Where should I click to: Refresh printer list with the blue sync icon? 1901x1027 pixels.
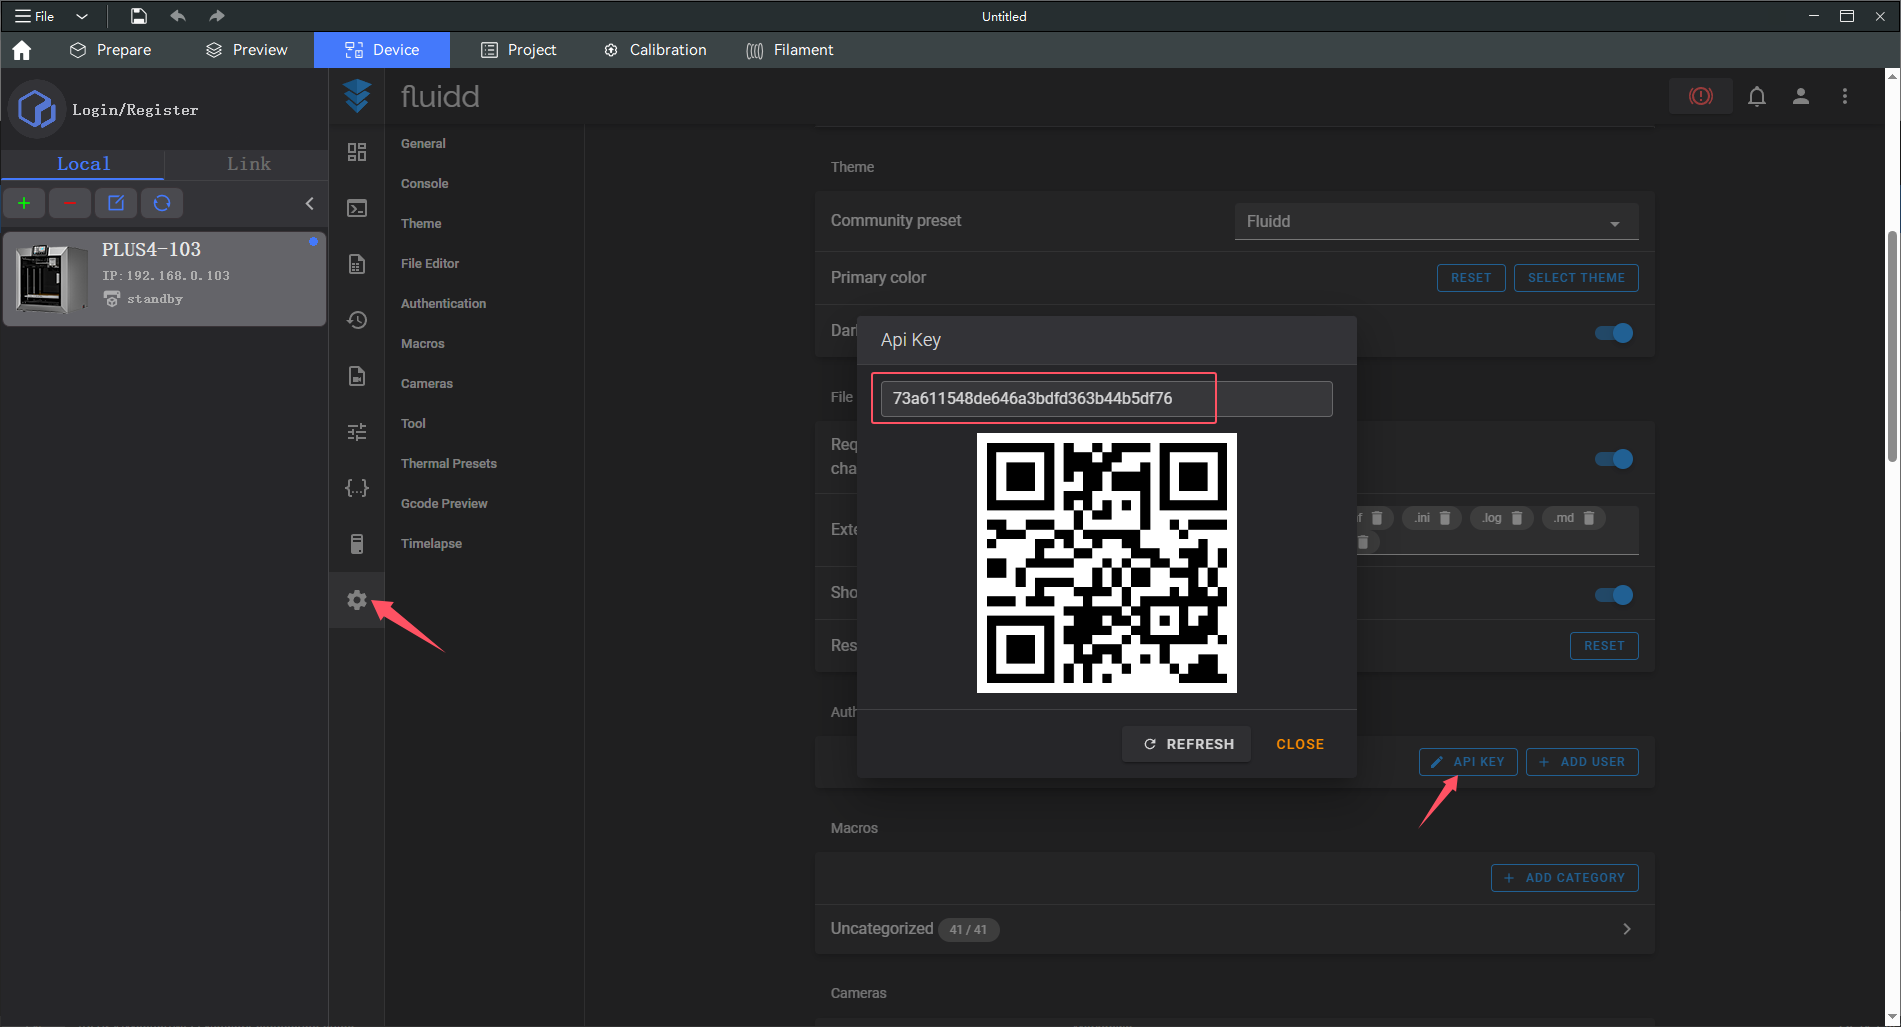tap(162, 203)
